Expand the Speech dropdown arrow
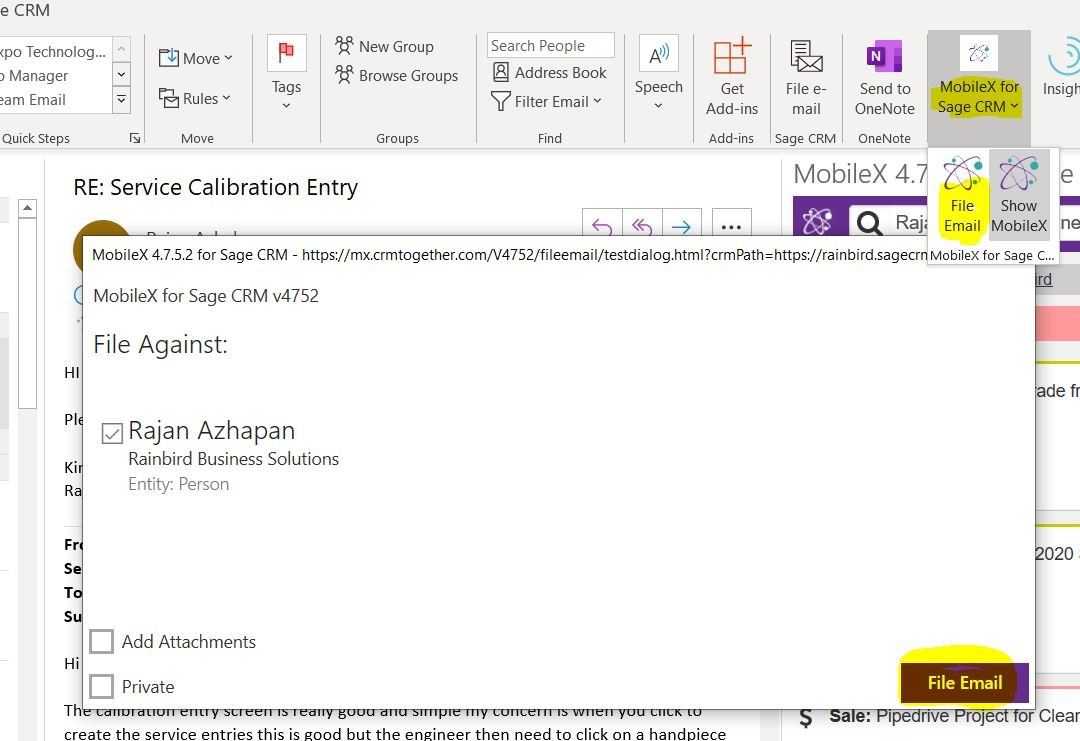Image resolution: width=1080 pixels, height=741 pixels. click(x=658, y=105)
